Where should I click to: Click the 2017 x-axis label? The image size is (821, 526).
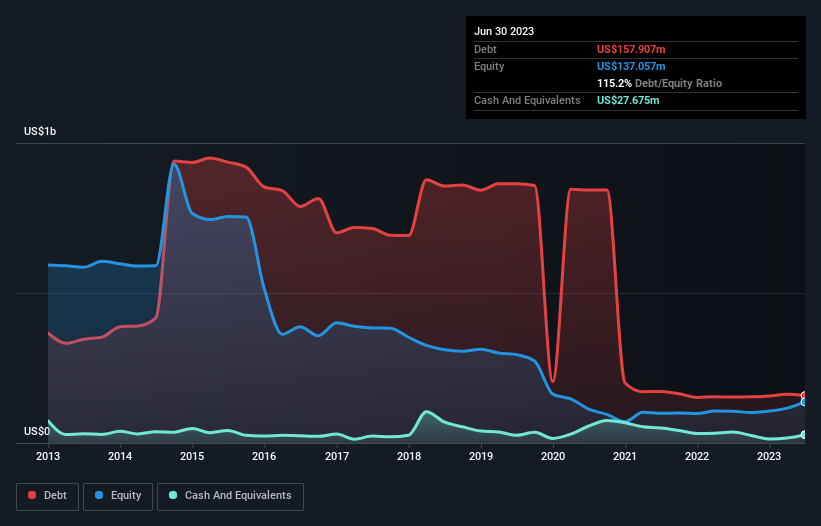(x=337, y=456)
